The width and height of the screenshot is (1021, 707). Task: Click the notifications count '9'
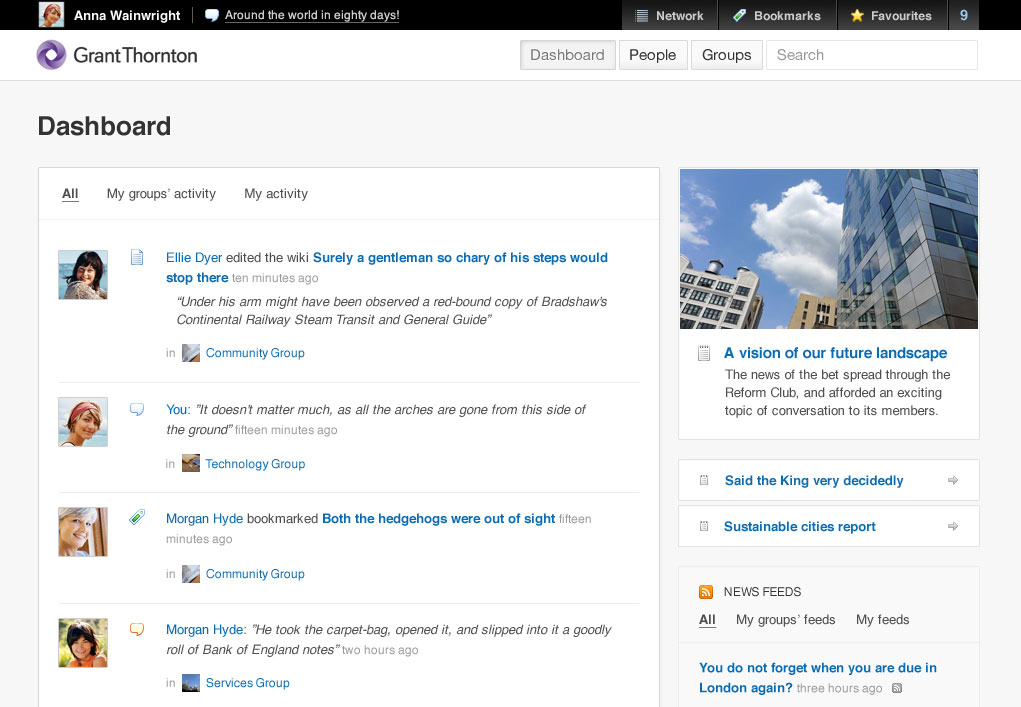[964, 15]
